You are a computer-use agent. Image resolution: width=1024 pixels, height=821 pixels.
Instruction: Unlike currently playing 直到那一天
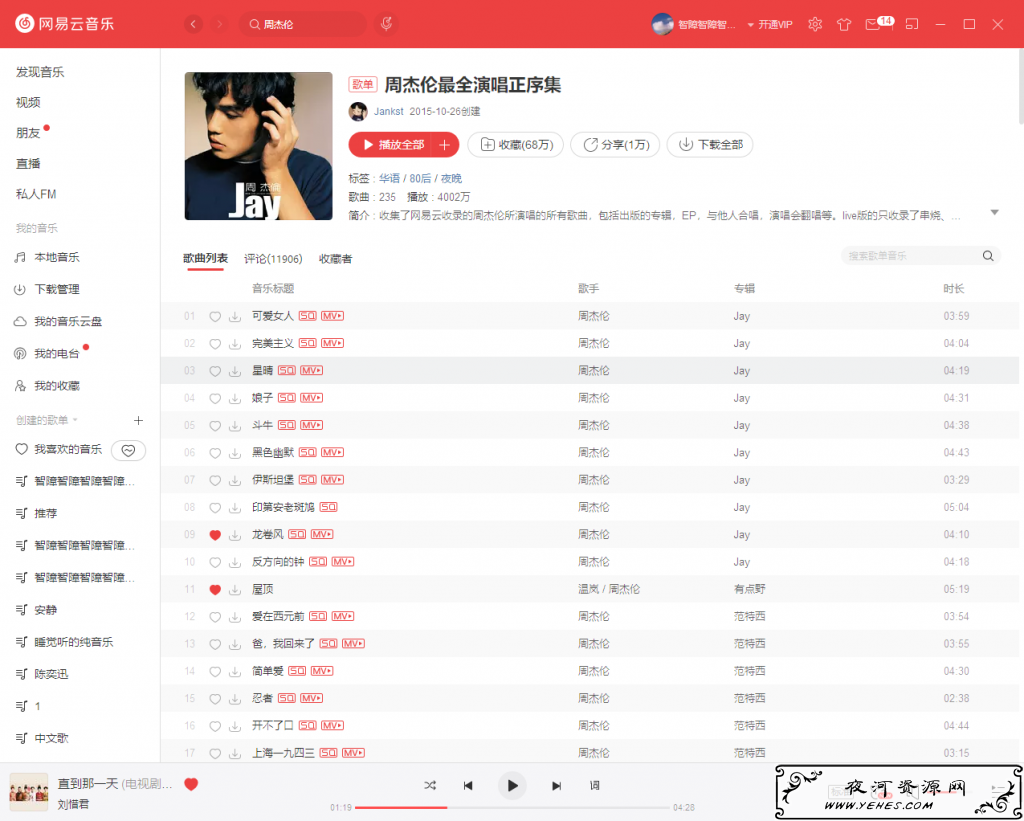(191, 784)
